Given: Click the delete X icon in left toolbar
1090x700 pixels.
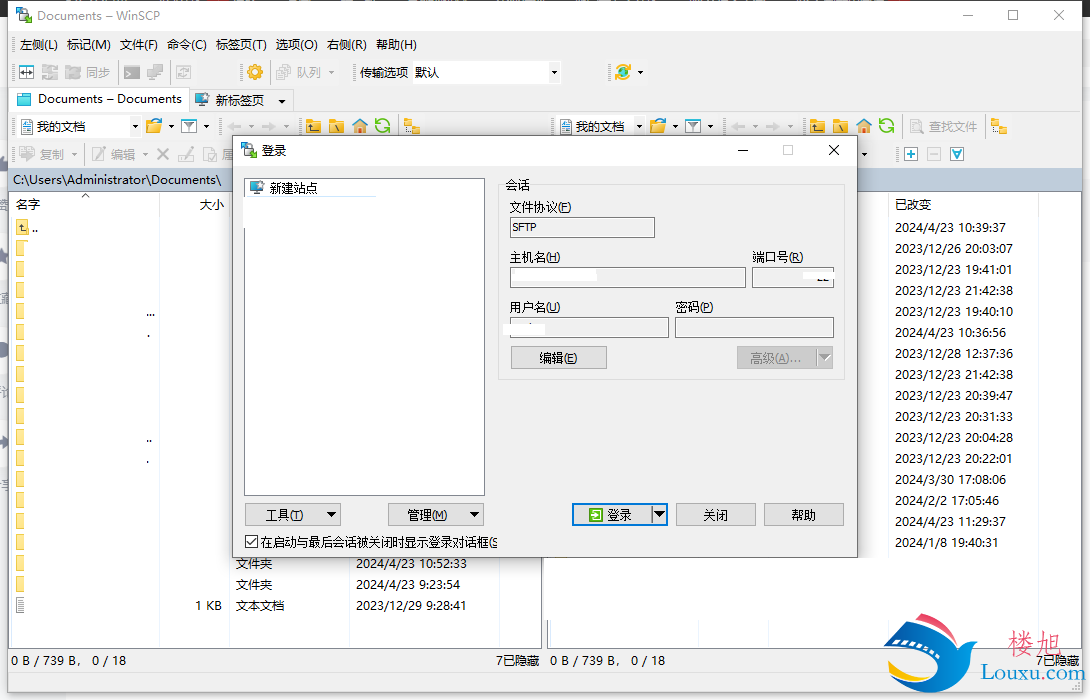Looking at the screenshot, I should click(163, 154).
